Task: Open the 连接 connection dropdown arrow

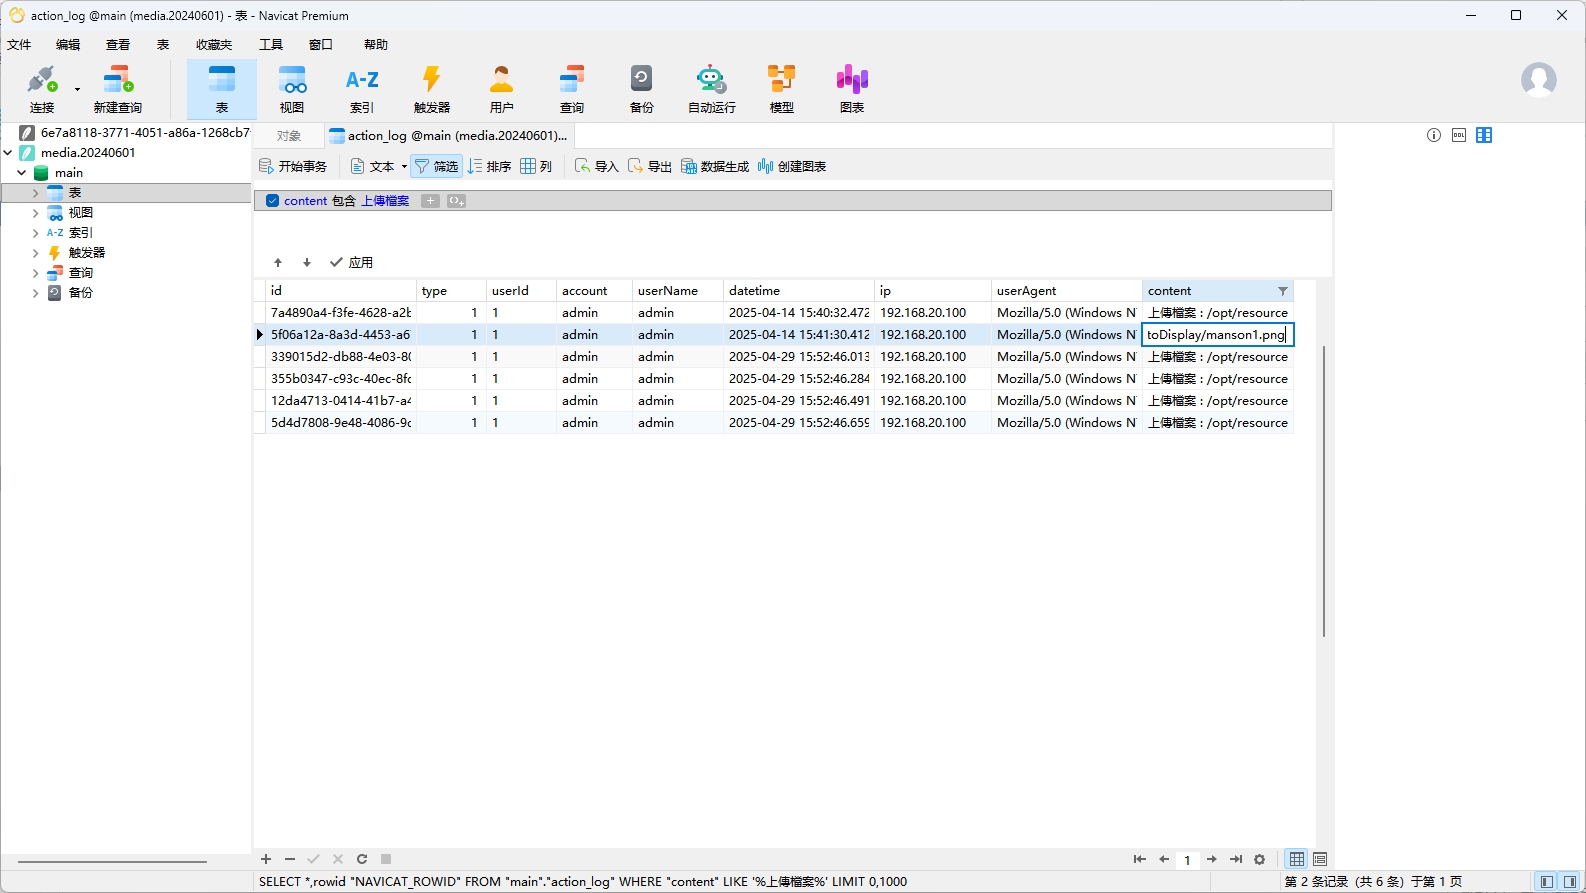Action: (77, 89)
